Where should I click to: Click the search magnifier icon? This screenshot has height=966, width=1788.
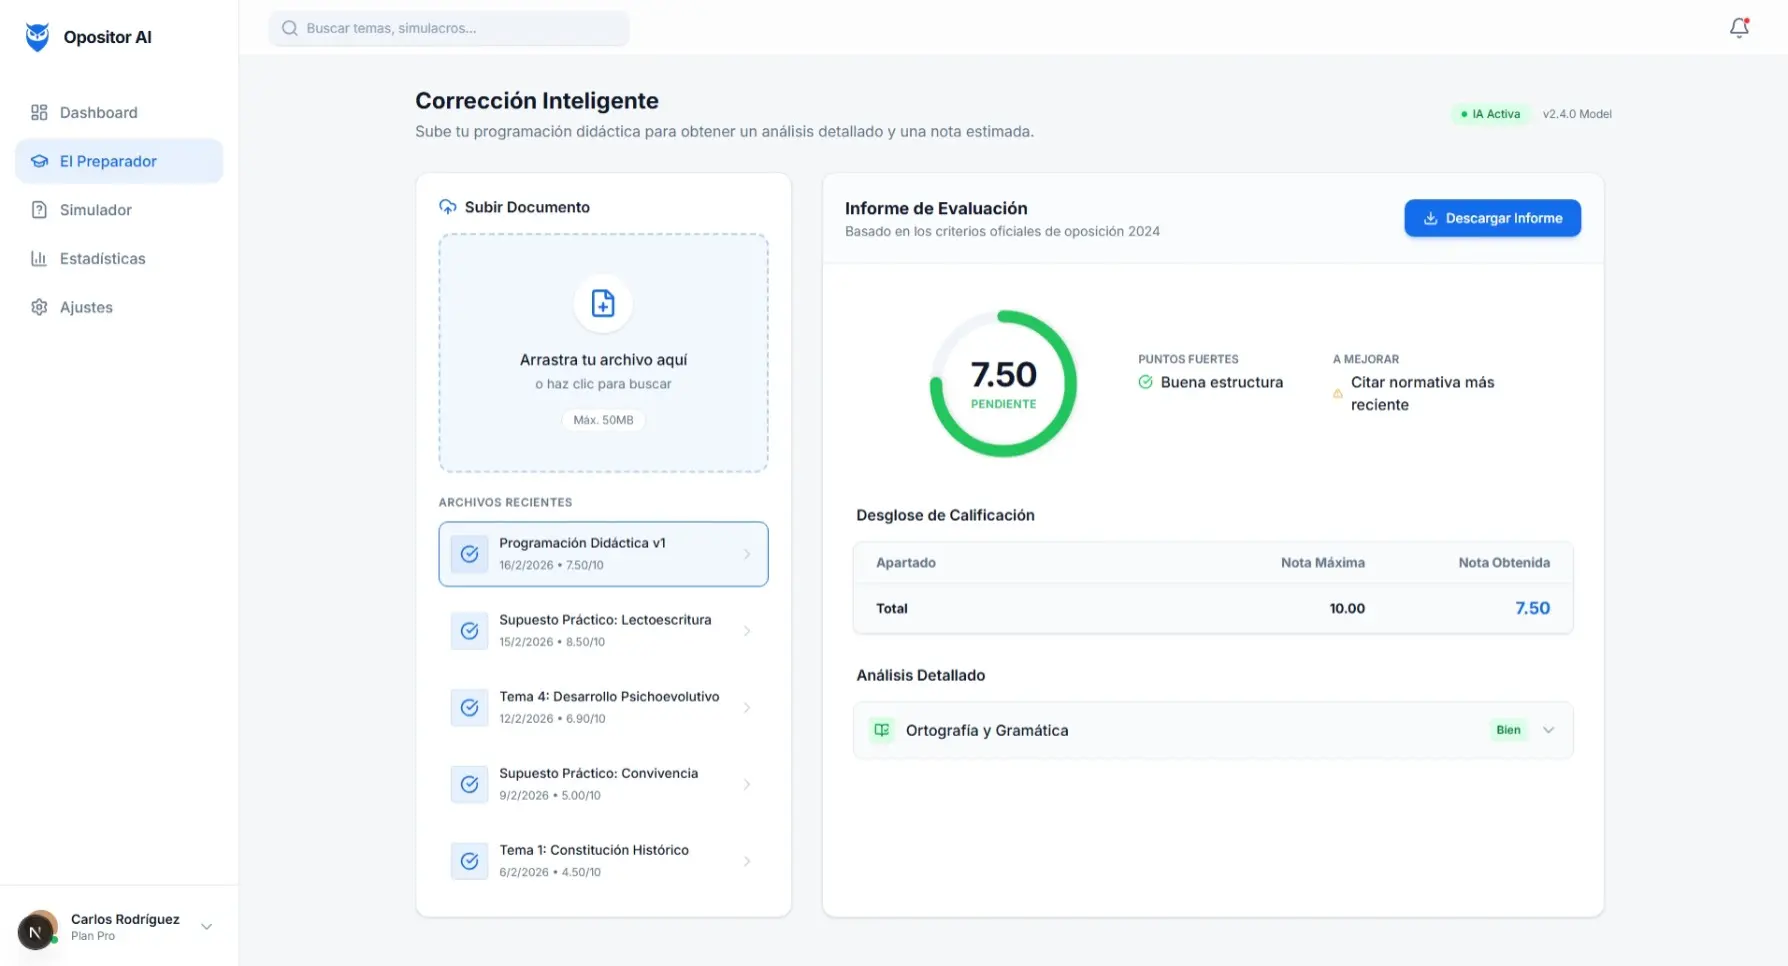coord(289,27)
